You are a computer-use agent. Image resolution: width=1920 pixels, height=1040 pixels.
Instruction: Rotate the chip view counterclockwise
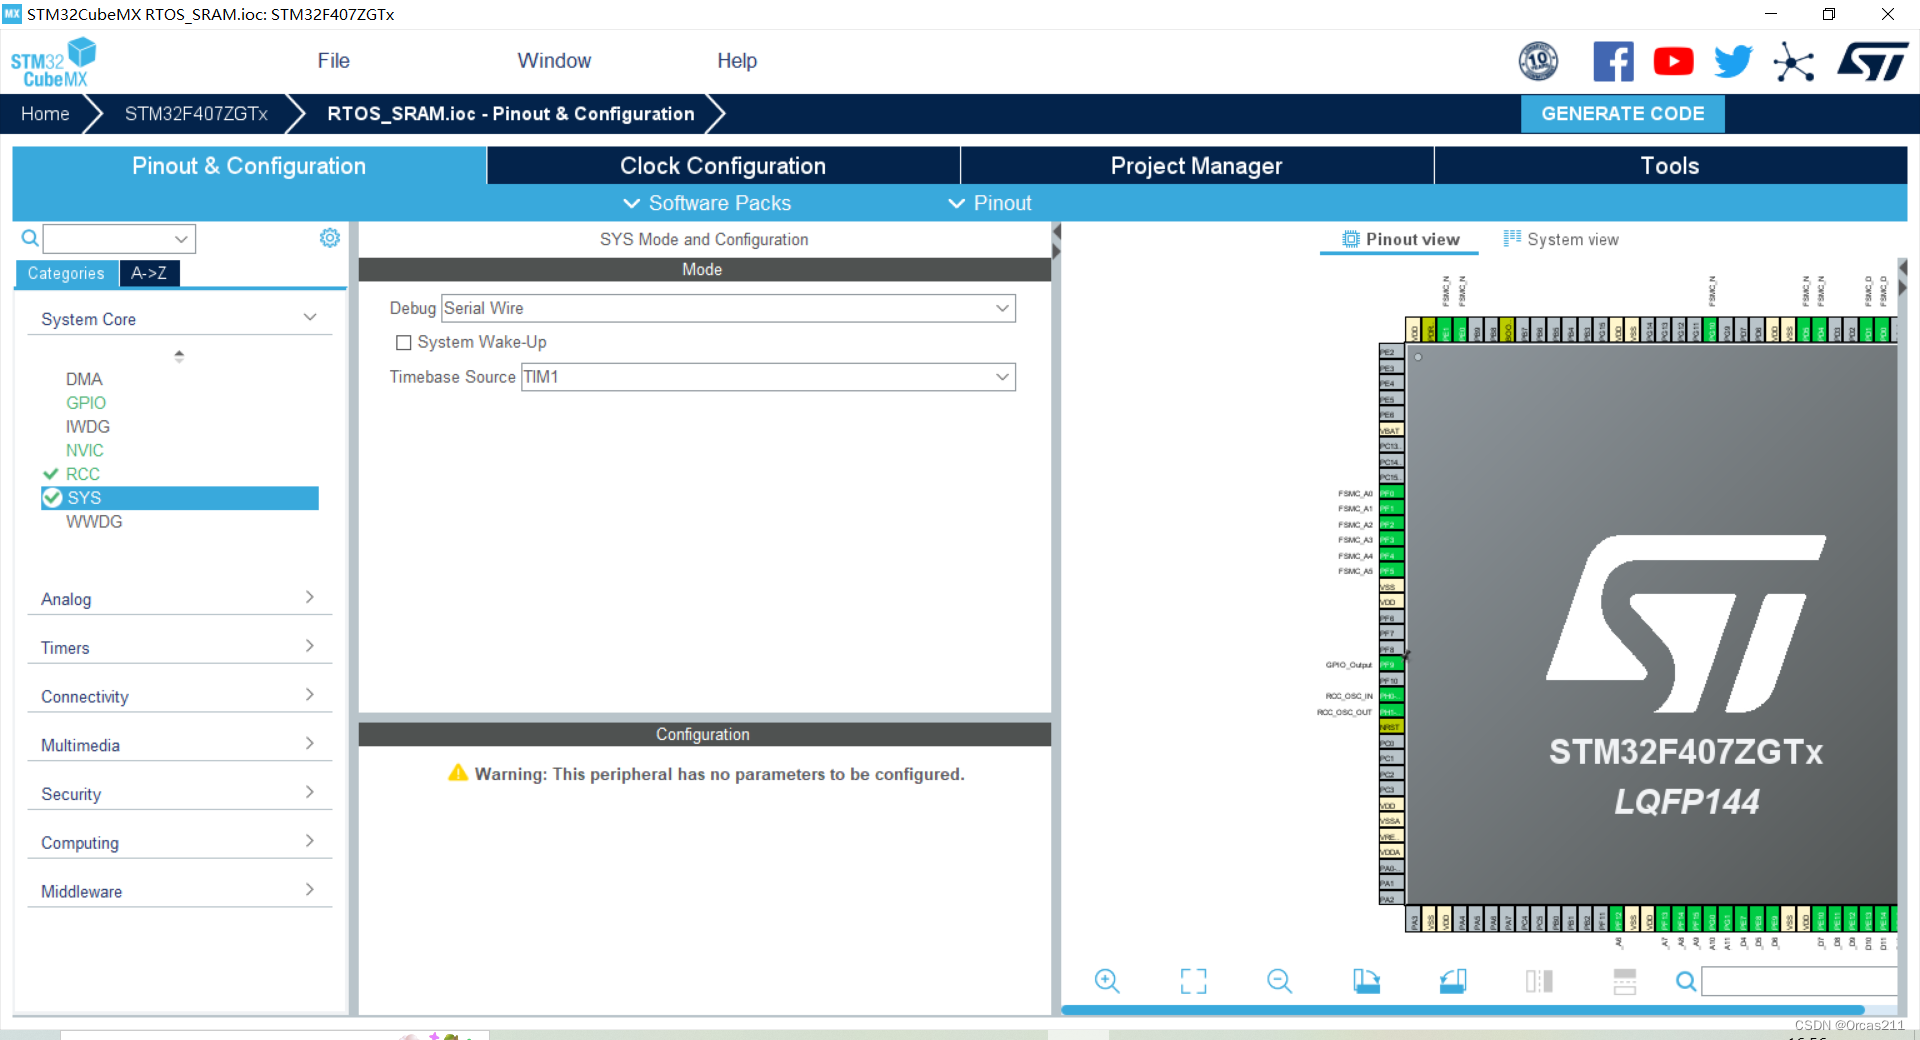coord(1454,981)
